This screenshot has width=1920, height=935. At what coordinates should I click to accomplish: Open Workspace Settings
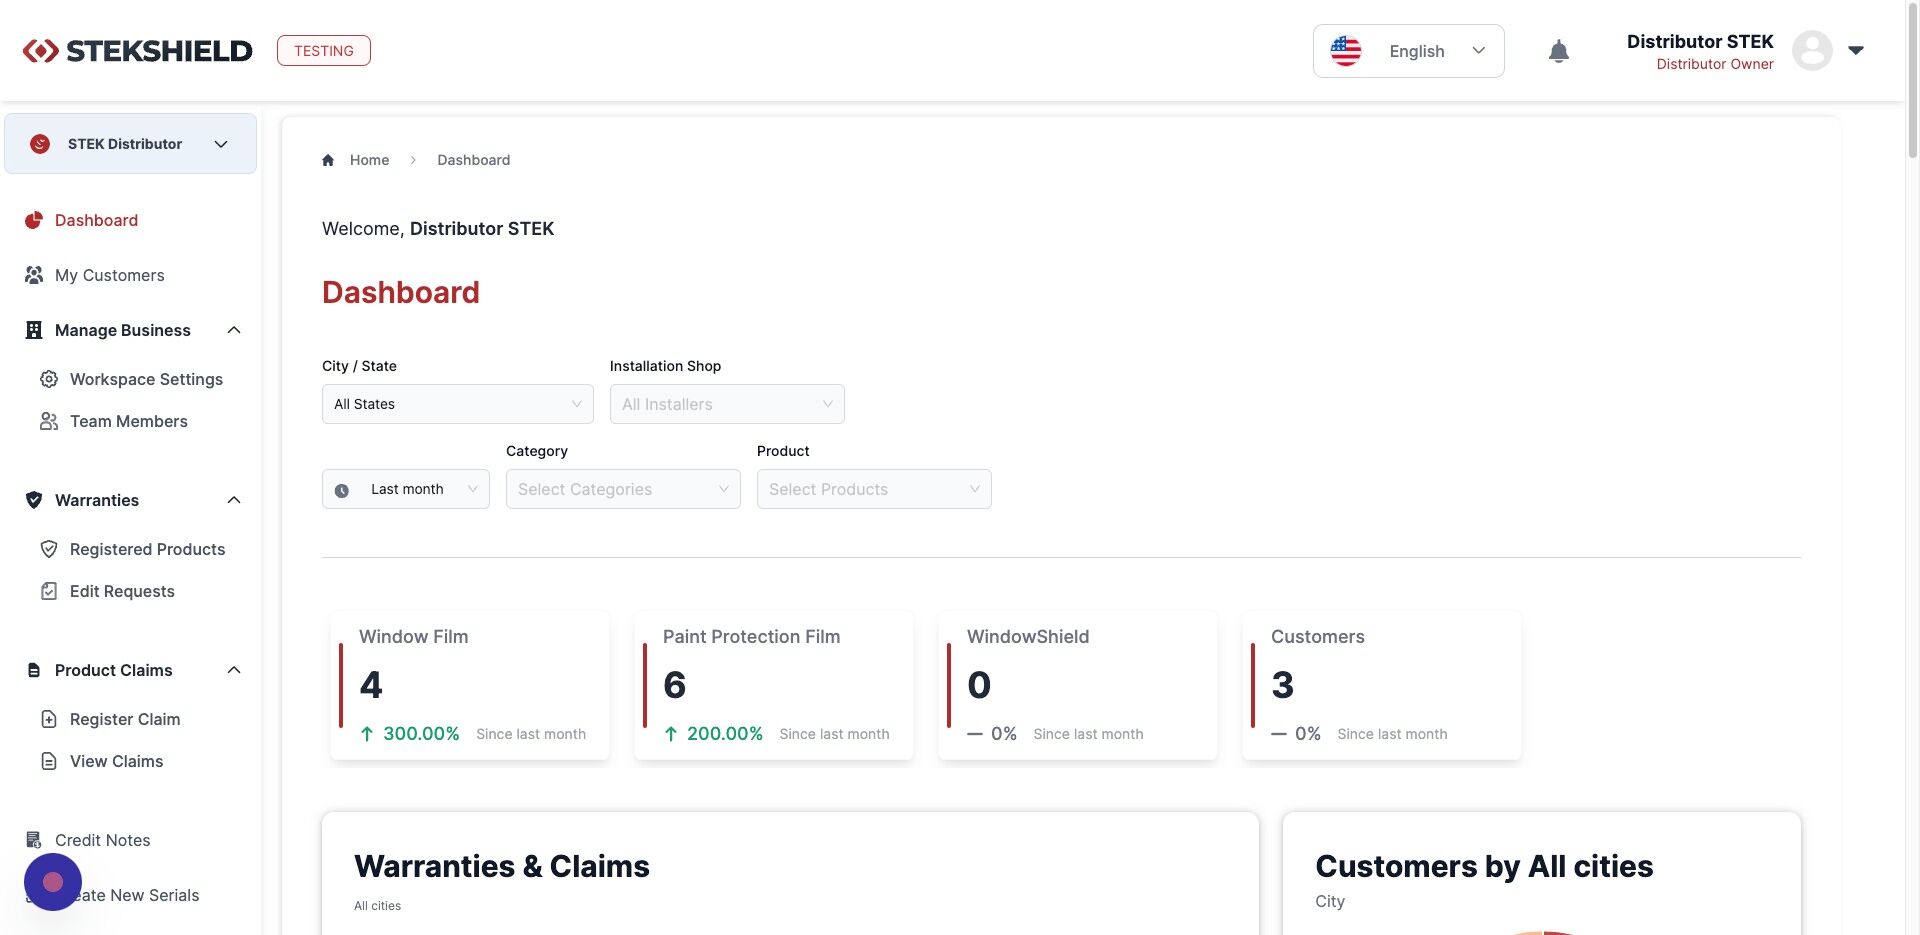pos(146,379)
